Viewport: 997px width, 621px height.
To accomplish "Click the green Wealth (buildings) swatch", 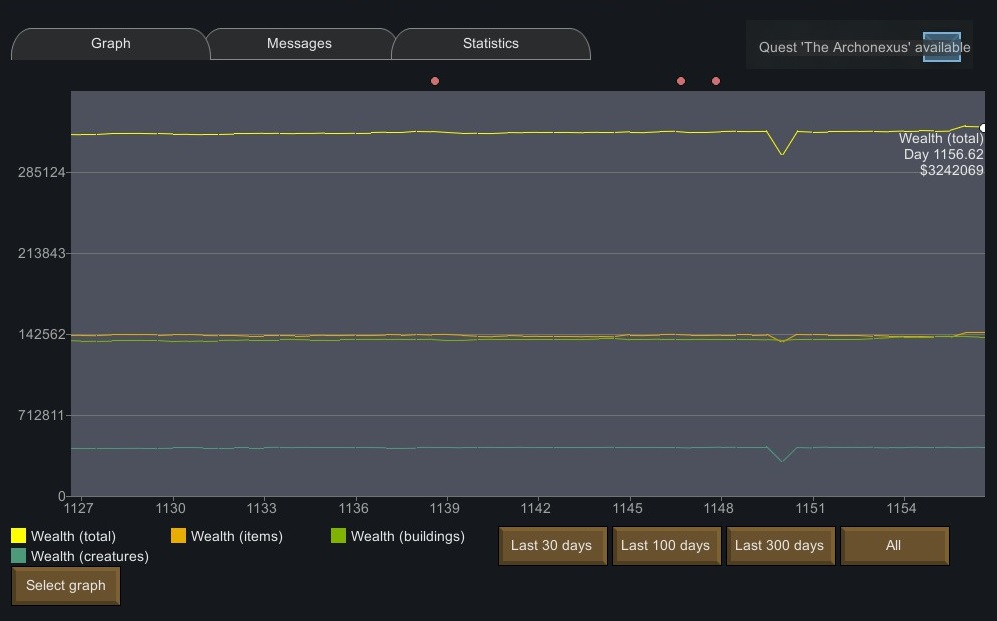I will (x=338, y=536).
